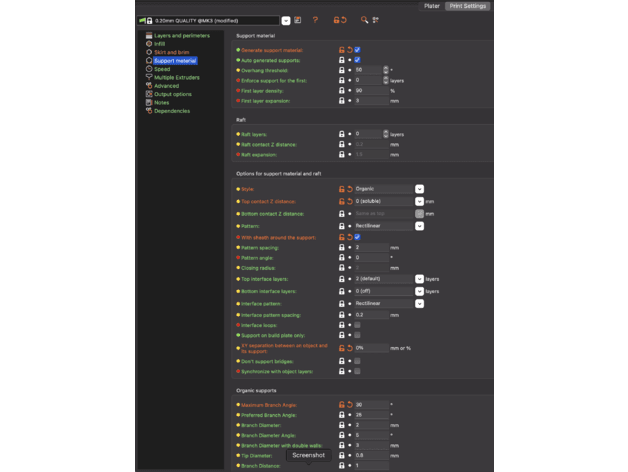628x472 pixels.
Task: Toggle Interface loops checkbox
Action: click(x=357, y=325)
